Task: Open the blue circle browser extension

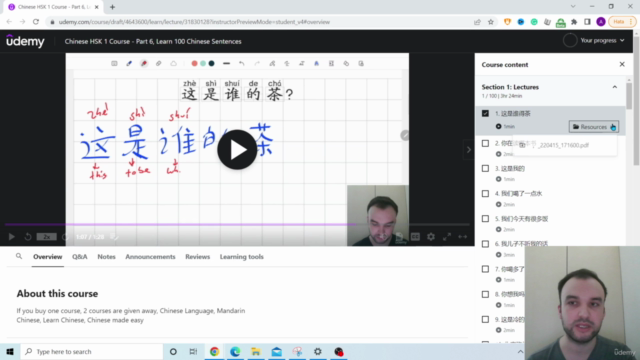Action: click(x=521, y=22)
